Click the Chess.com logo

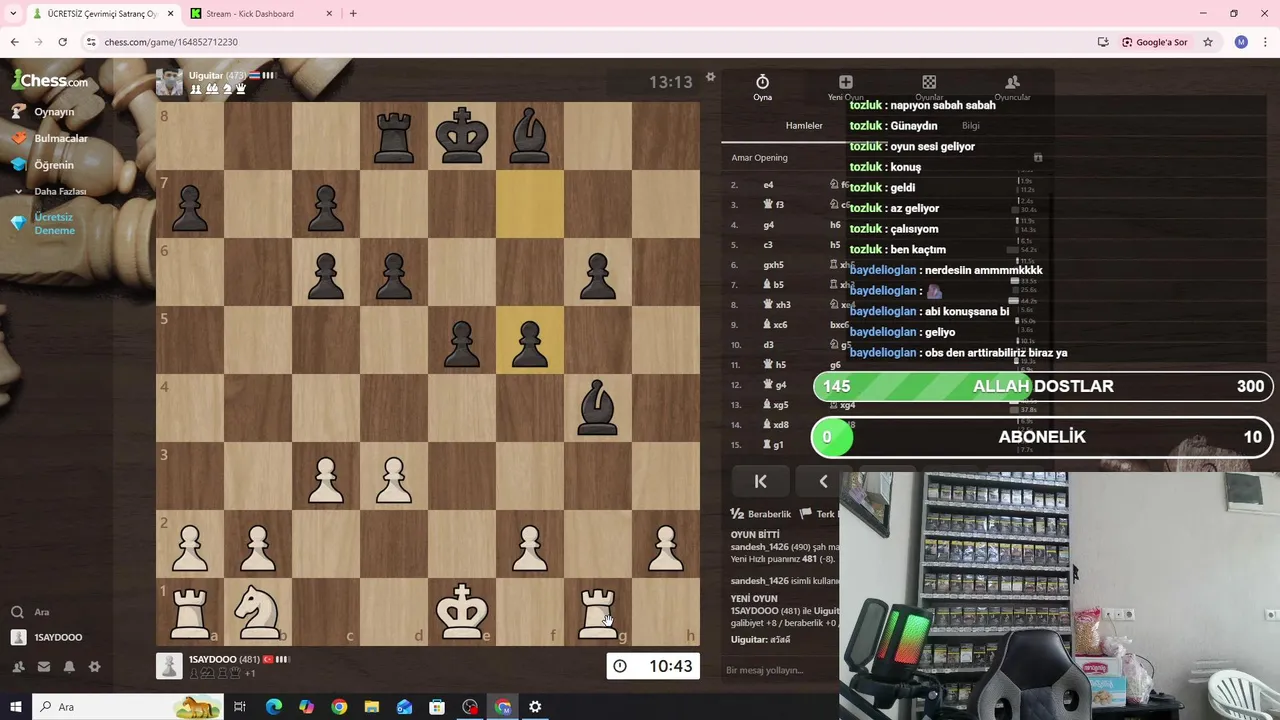tap(50, 80)
